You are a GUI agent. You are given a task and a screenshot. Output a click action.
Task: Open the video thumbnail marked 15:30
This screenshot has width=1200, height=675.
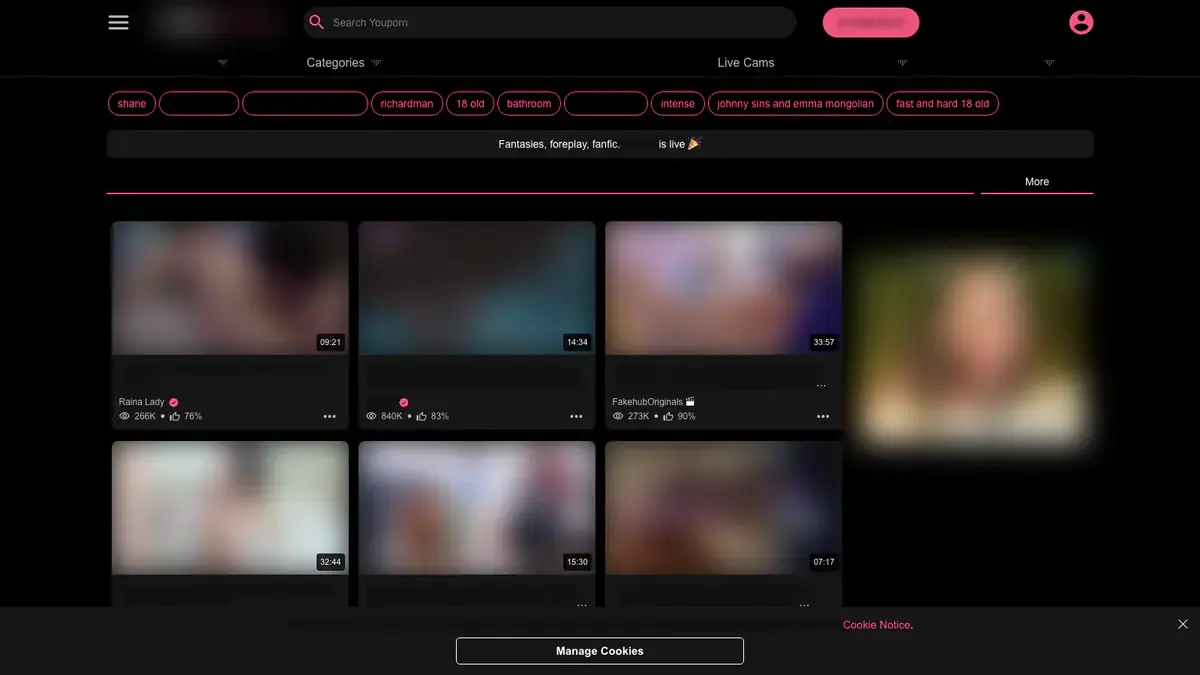point(477,508)
